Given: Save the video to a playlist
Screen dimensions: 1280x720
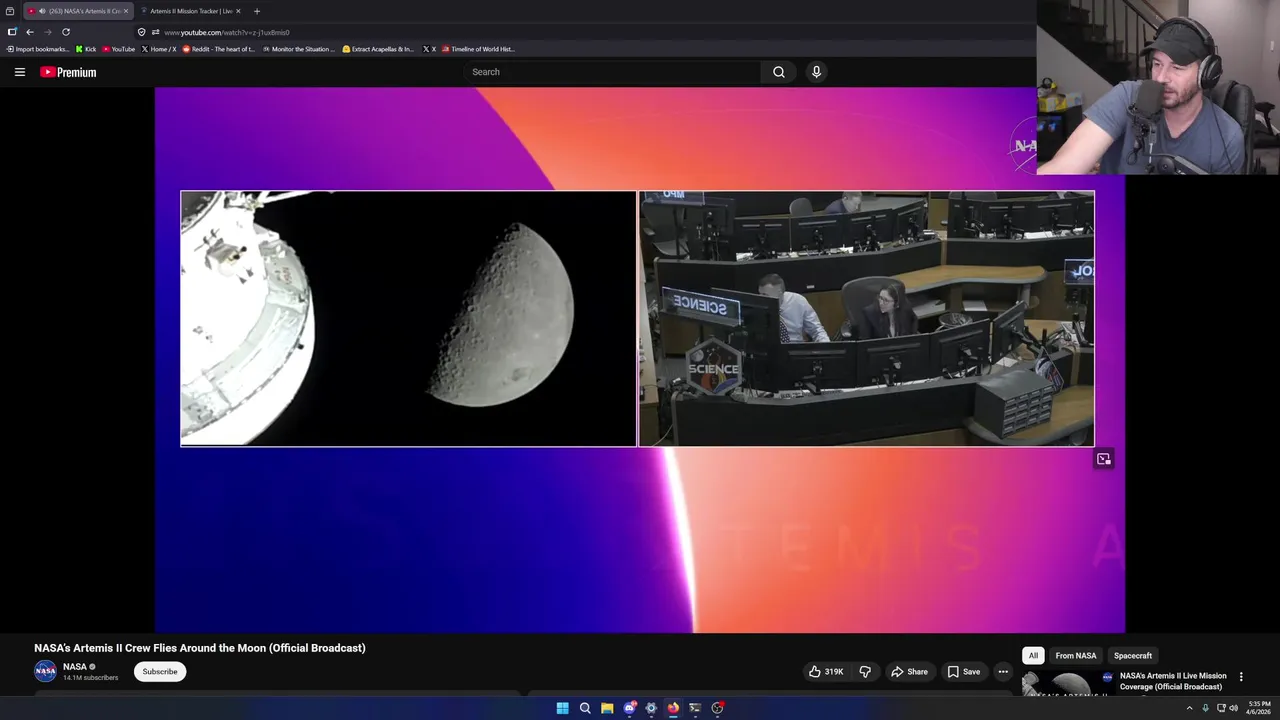Looking at the screenshot, I should (964, 672).
